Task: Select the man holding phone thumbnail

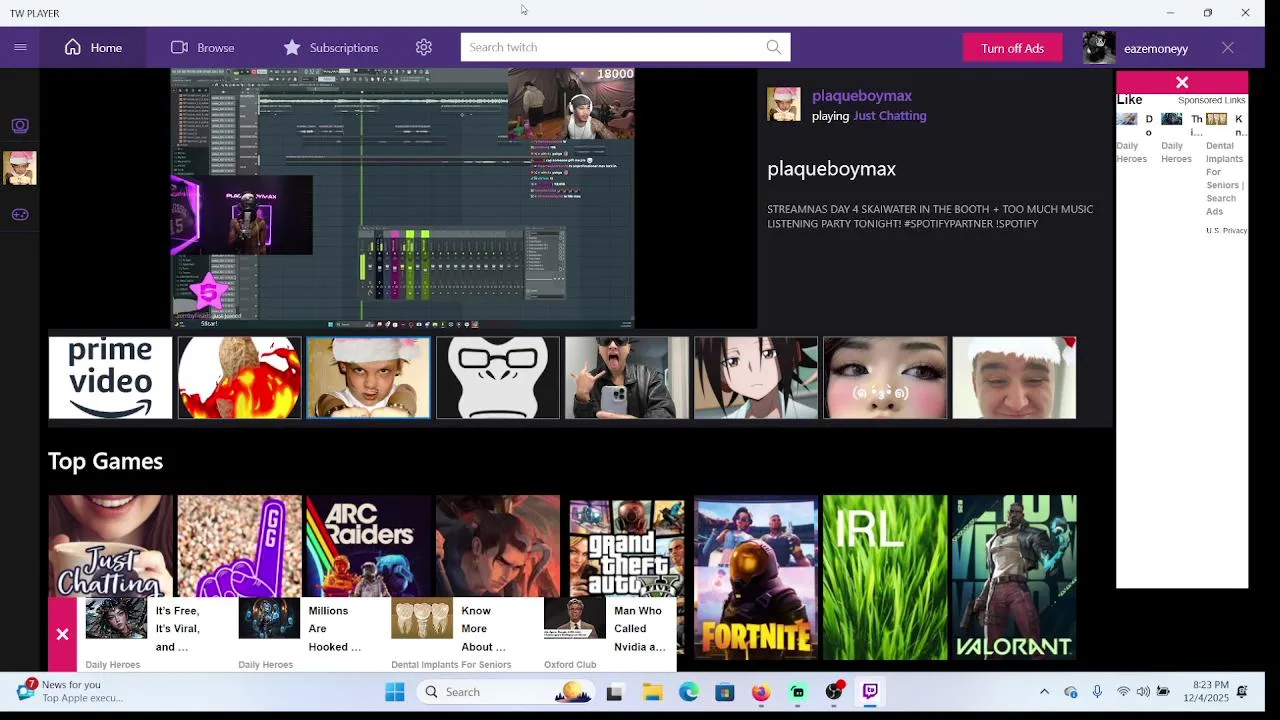Action: pos(627,378)
